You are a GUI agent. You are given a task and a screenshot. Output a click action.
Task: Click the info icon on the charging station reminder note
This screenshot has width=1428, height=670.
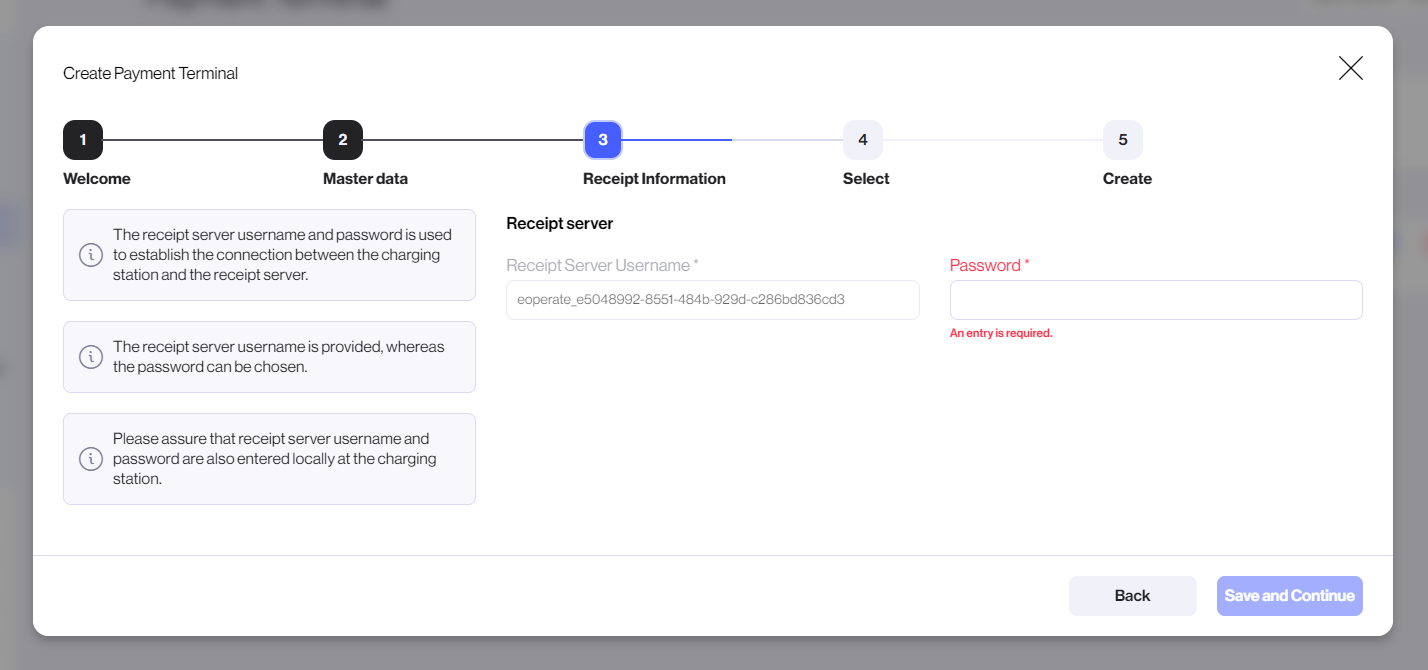click(x=91, y=458)
